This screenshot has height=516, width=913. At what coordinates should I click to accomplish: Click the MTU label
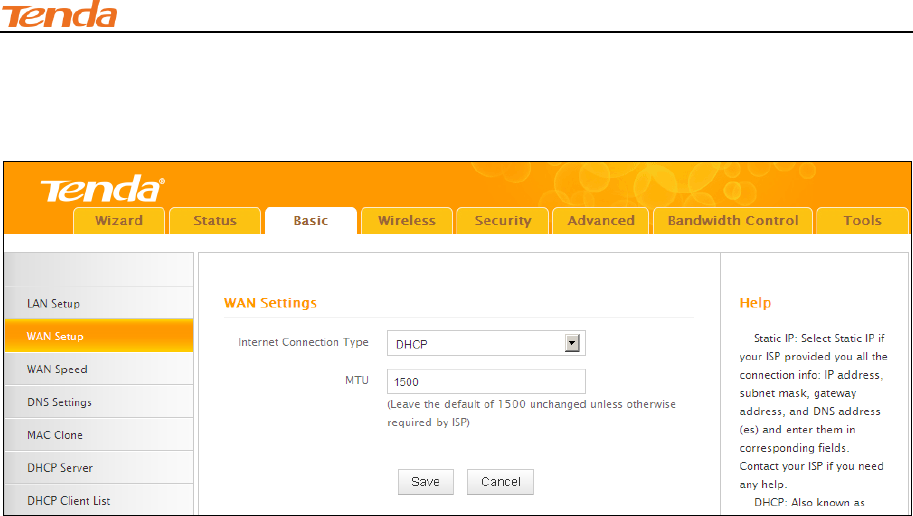(357, 380)
